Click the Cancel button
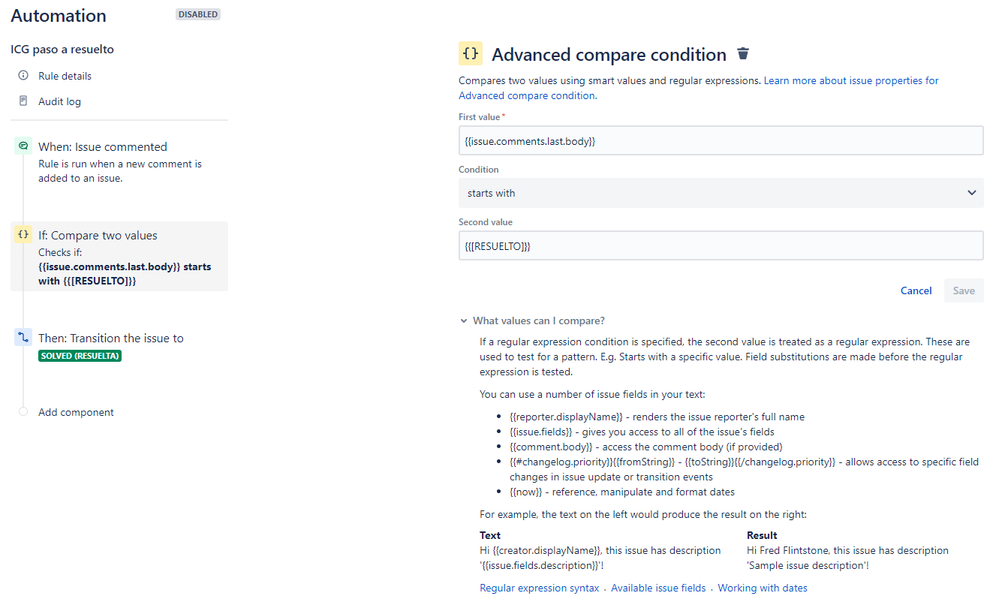The height and width of the screenshot is (608, 999). tap(916, 291)
